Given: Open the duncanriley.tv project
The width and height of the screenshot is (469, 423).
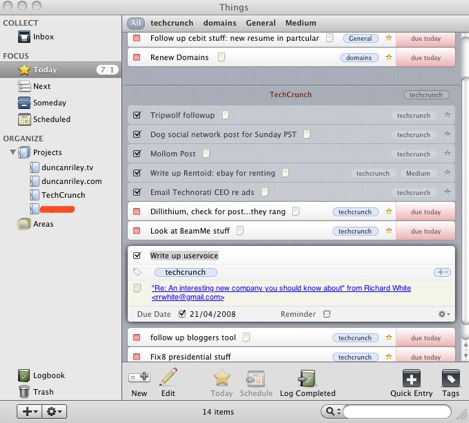Looking at the screenshot, I should coord(62,167).
